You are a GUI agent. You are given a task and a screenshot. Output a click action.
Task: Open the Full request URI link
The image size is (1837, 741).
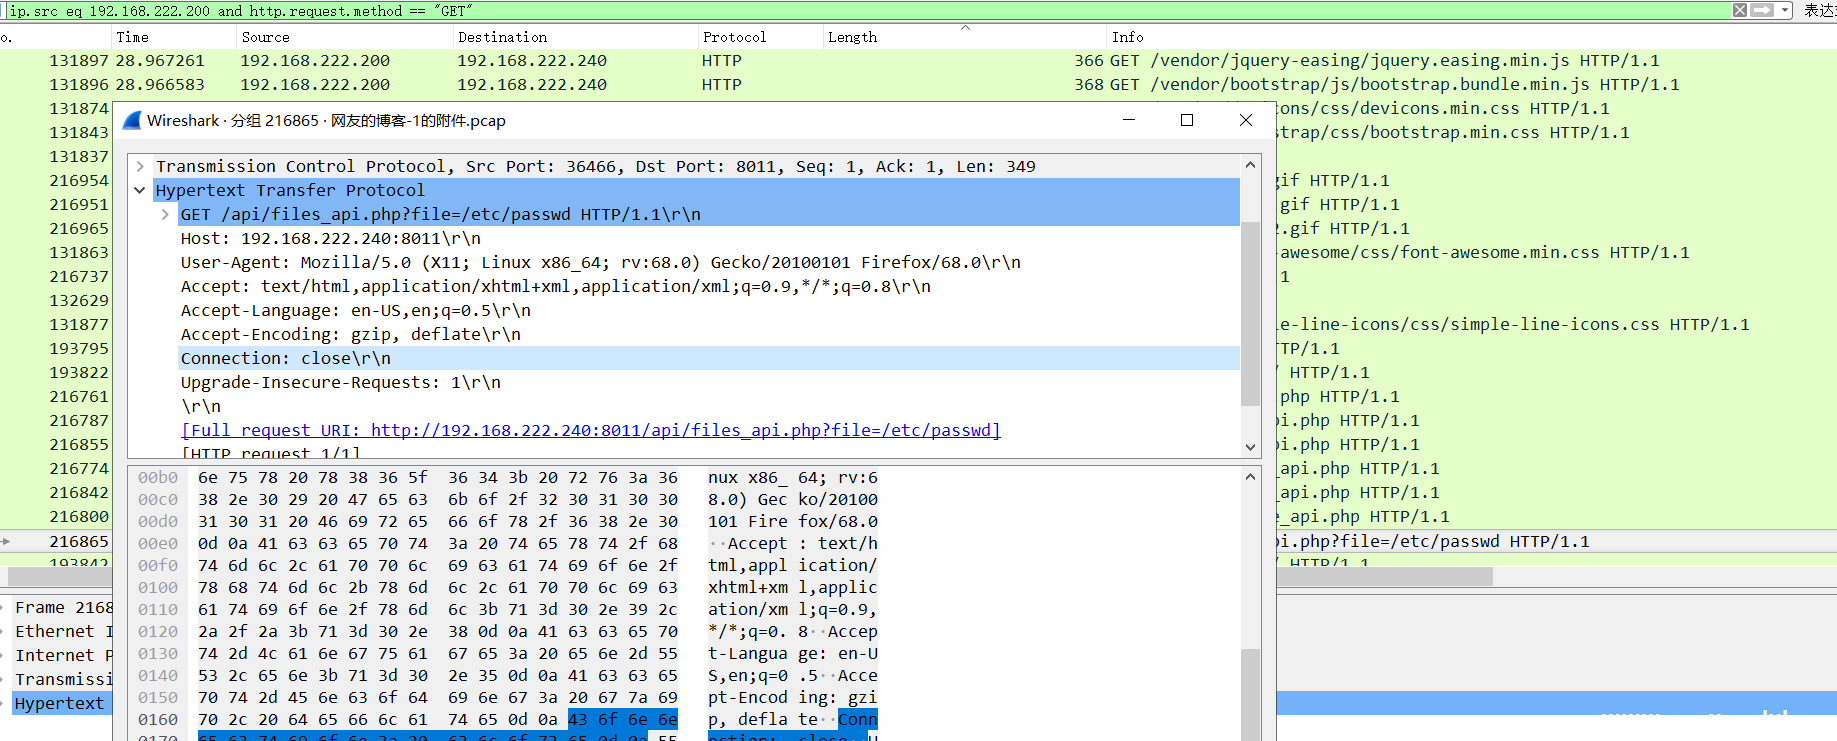pyautogui.click(x=590, y=430)
